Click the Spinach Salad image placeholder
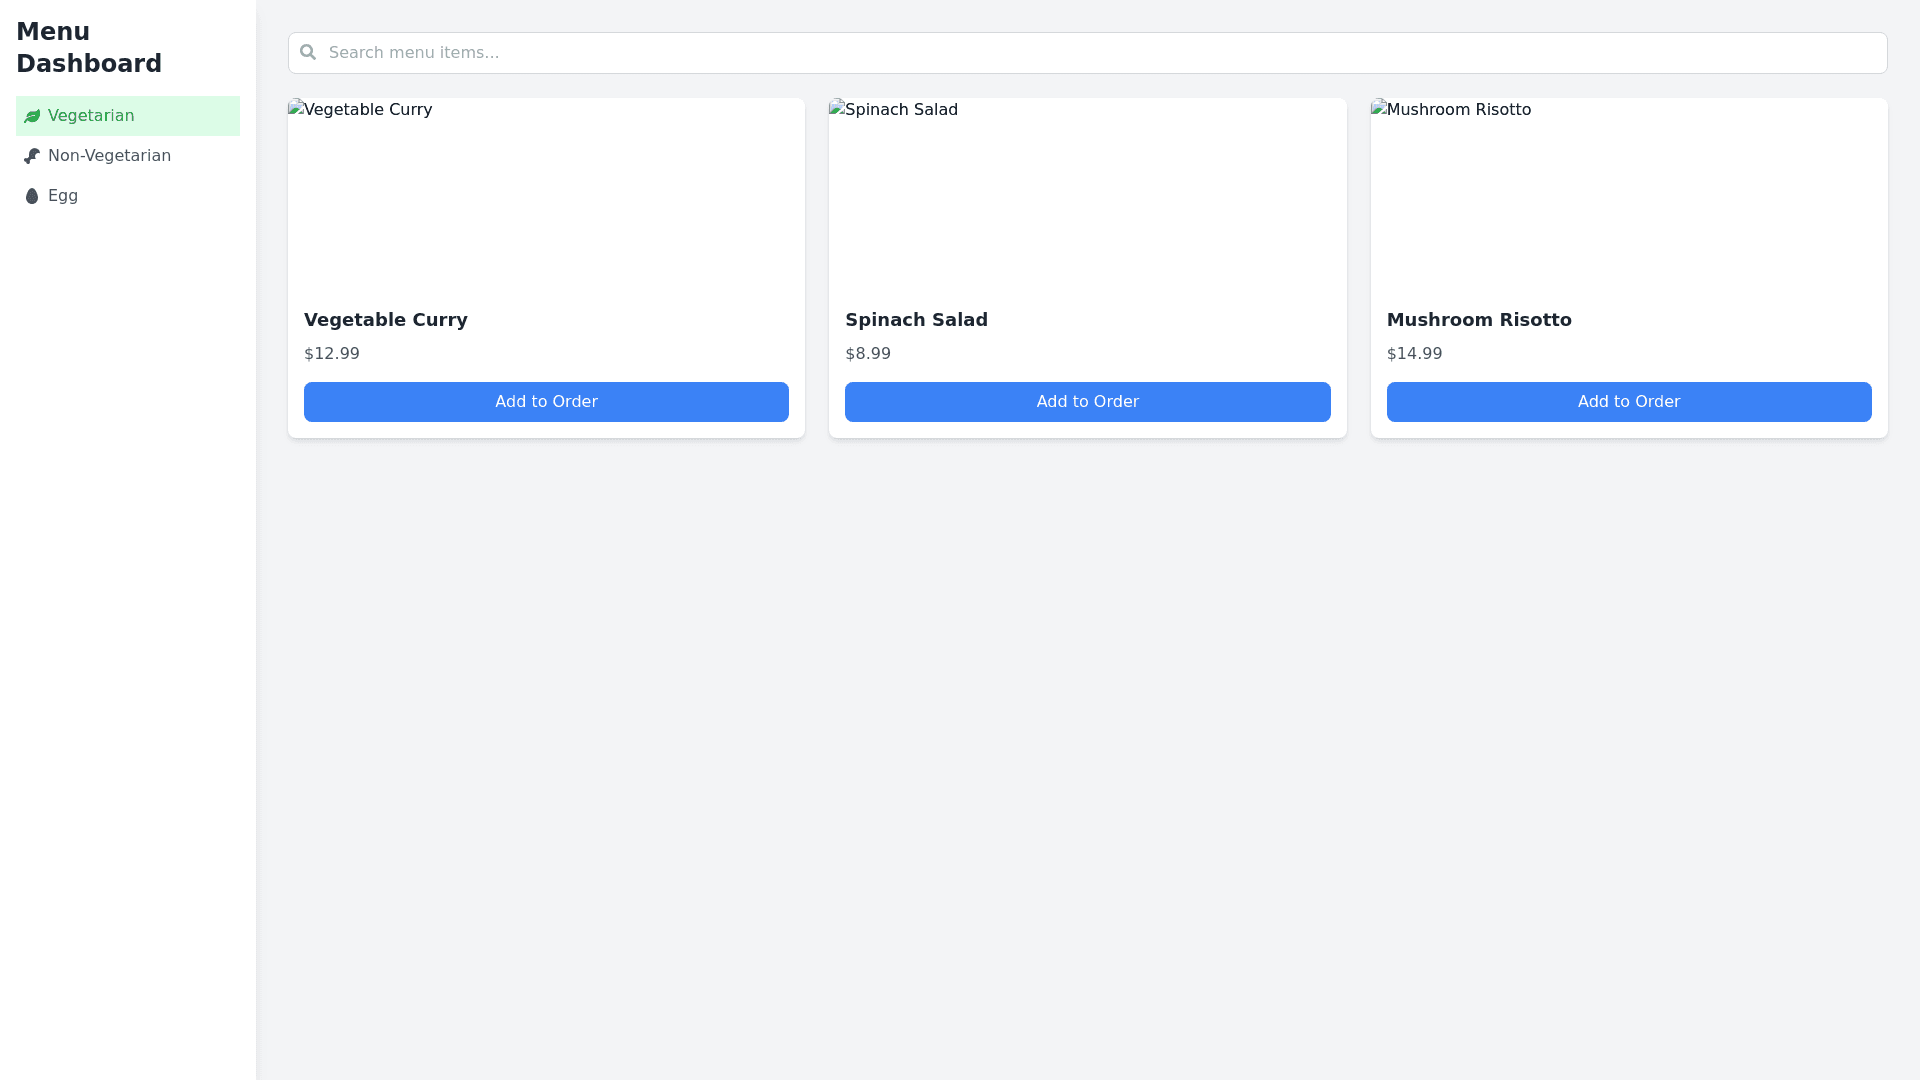The image size is (1920, 1080). coord(1087,194)
